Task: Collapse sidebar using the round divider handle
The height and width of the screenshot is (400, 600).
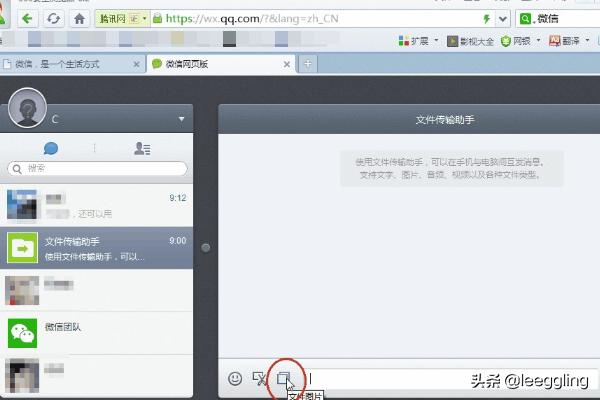Action: click(x=206, y=247)
